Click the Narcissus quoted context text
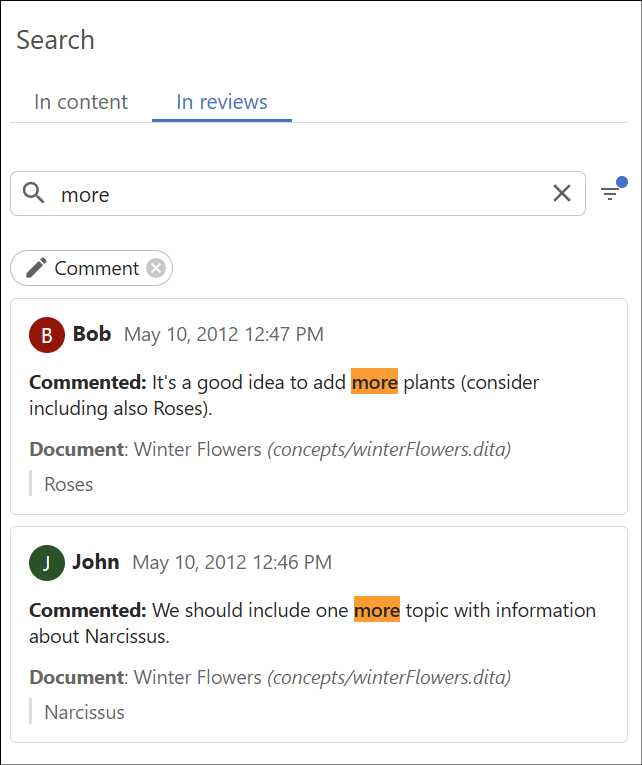 [85, 712]
